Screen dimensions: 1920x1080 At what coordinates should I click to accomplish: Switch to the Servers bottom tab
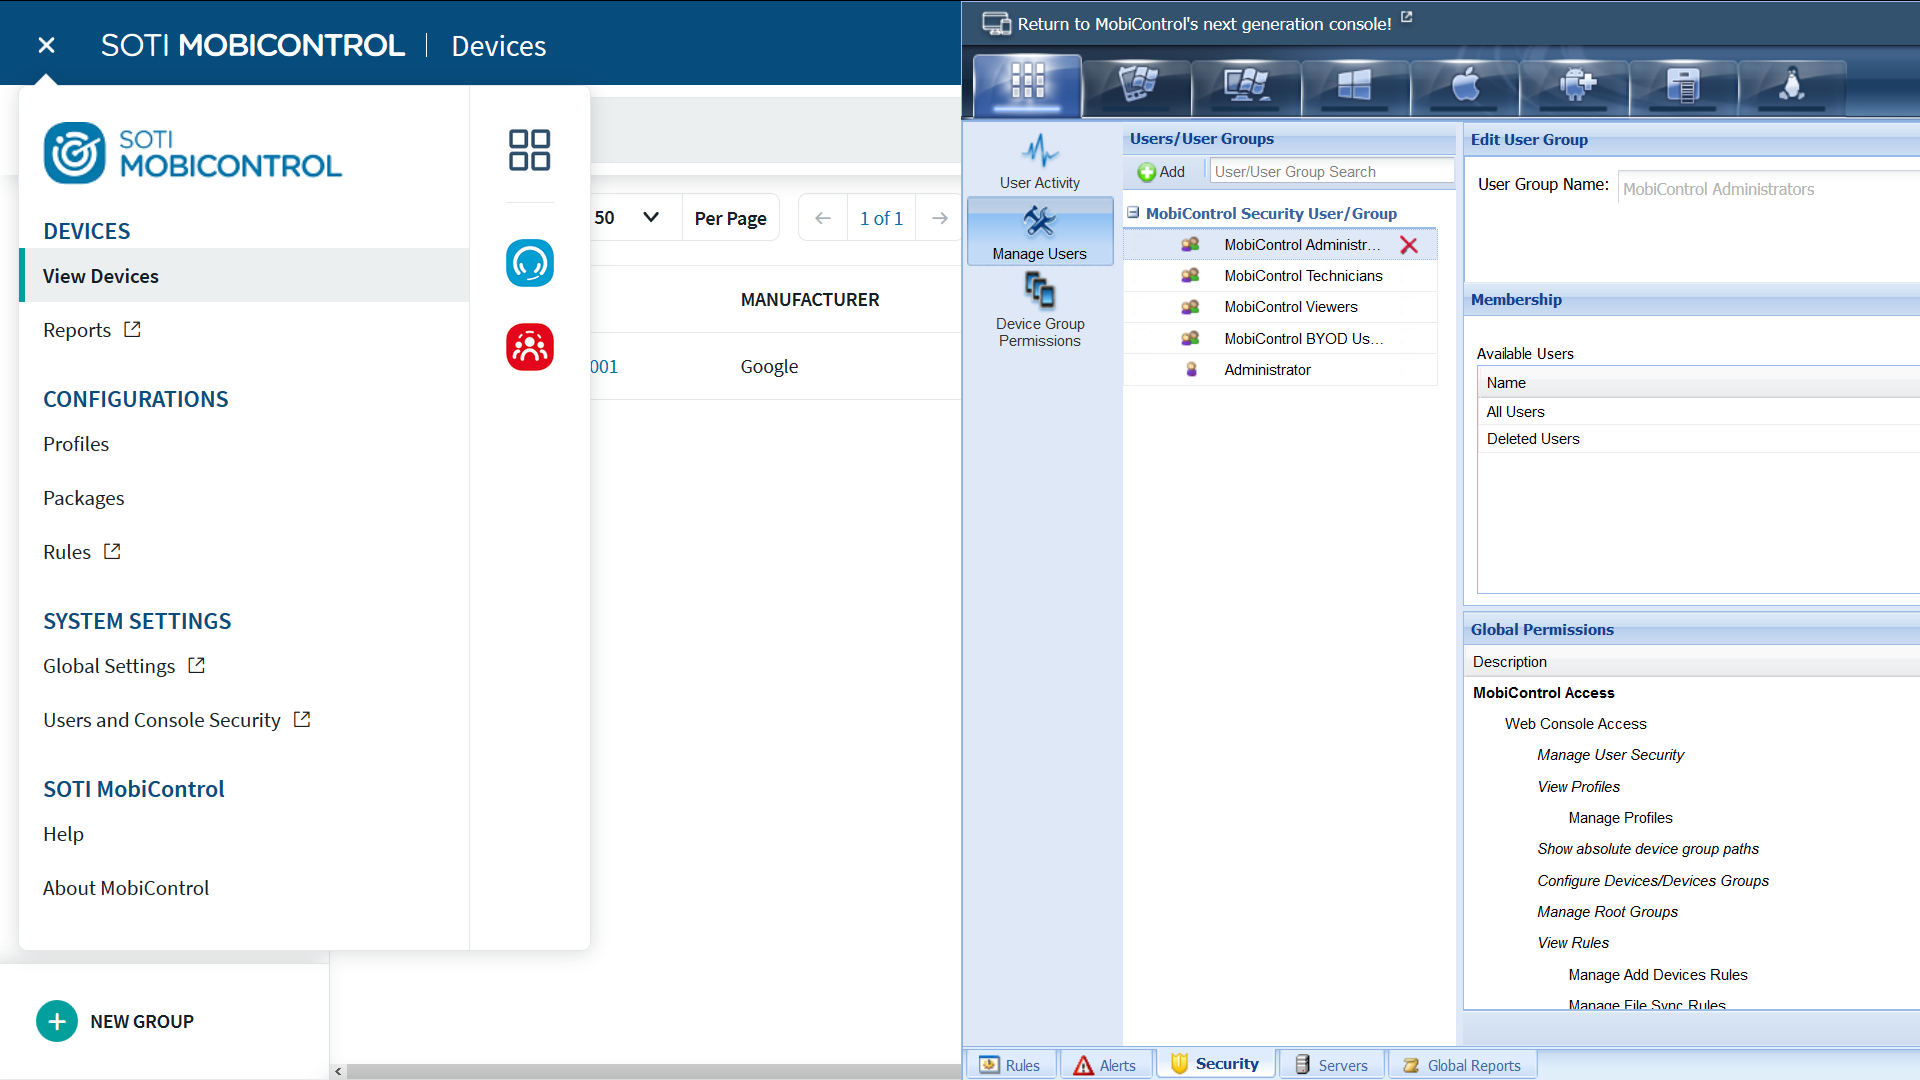coord(1331,1065)
